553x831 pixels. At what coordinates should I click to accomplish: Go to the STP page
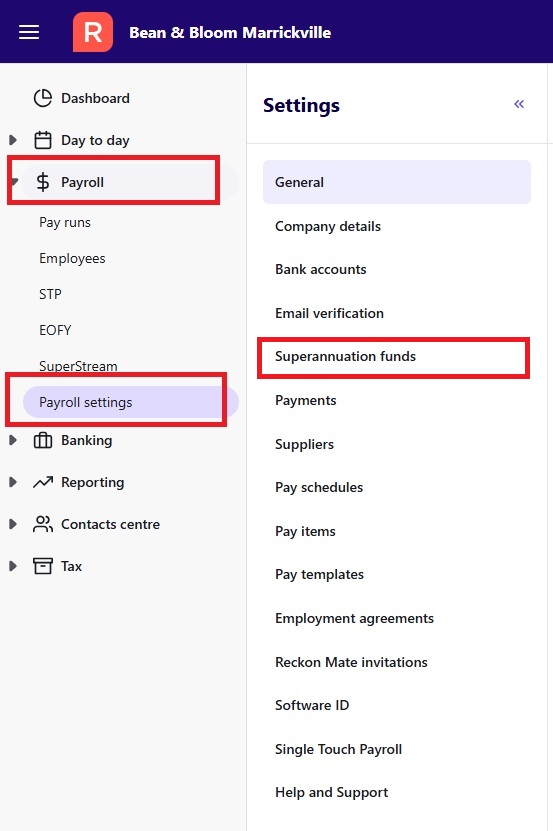click(50, 294)
